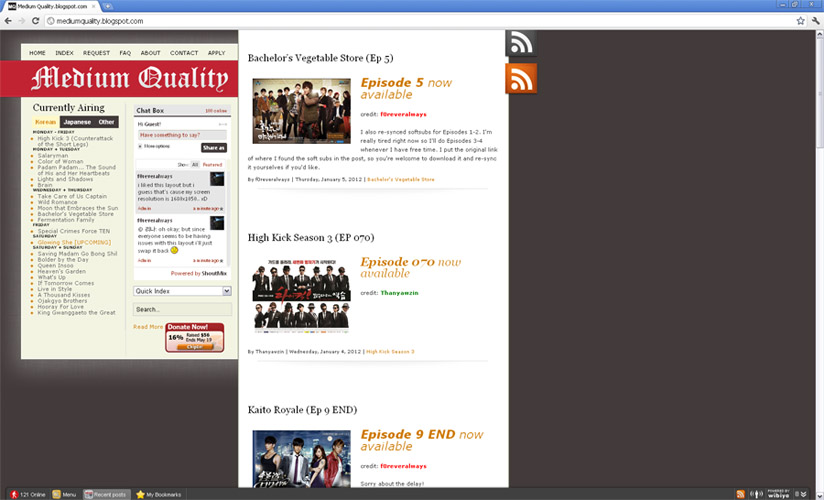Image resolution: width=824 pixels, height=500 pixels.
Task: Click the Powered by wibiya logo
Action: click(779, 494)
